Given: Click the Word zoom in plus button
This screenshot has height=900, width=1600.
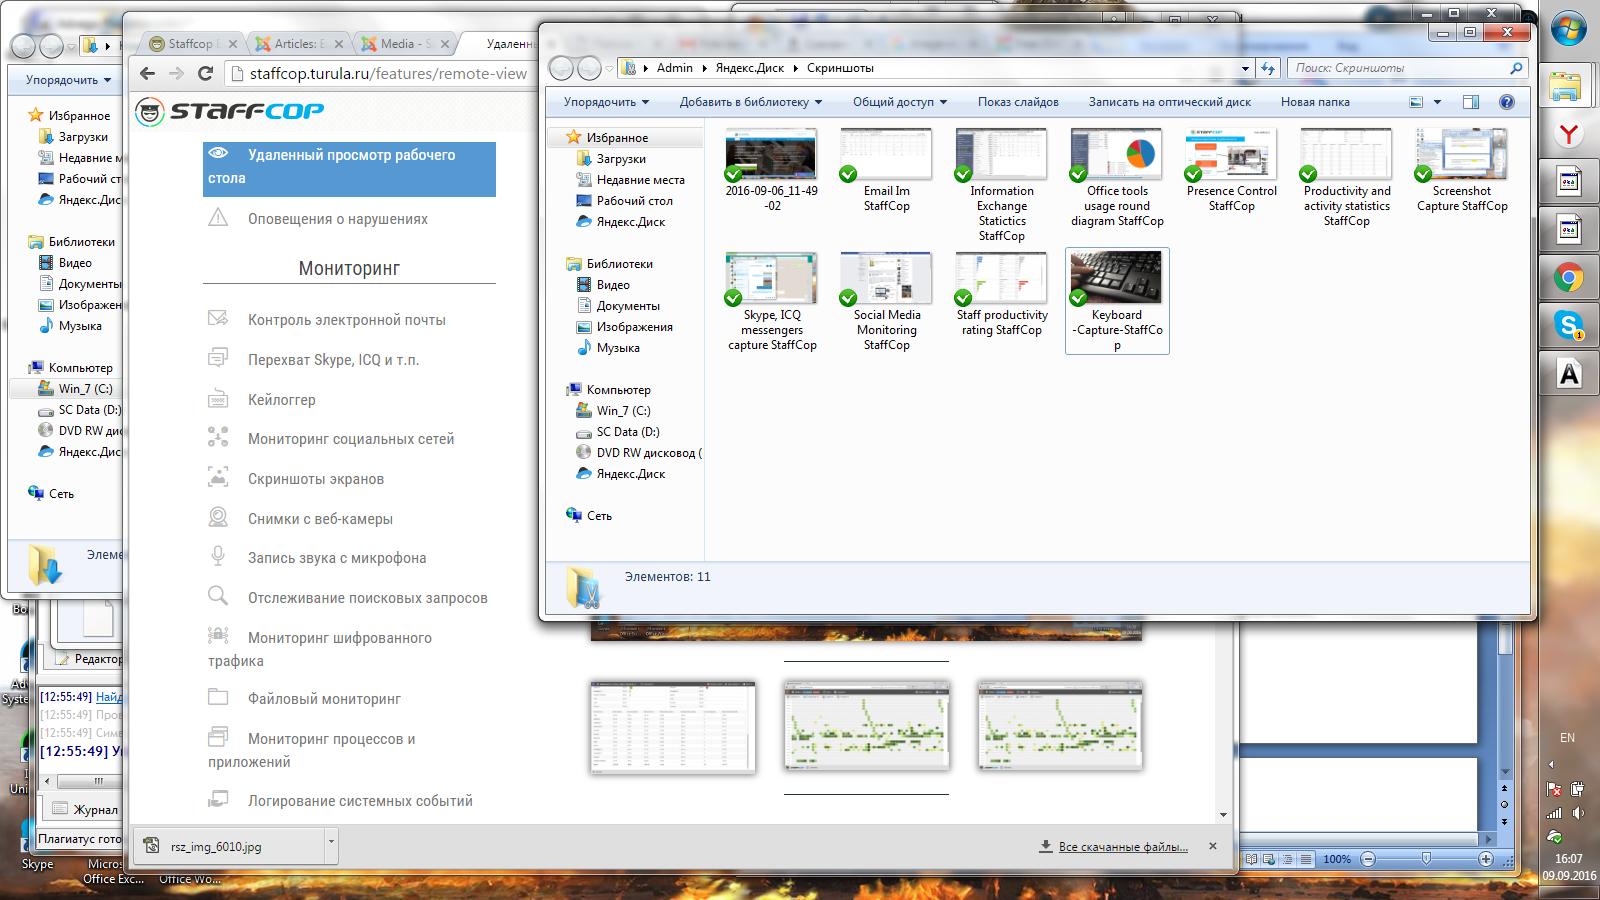Looking at the screenshot, I should point(1486,859).
